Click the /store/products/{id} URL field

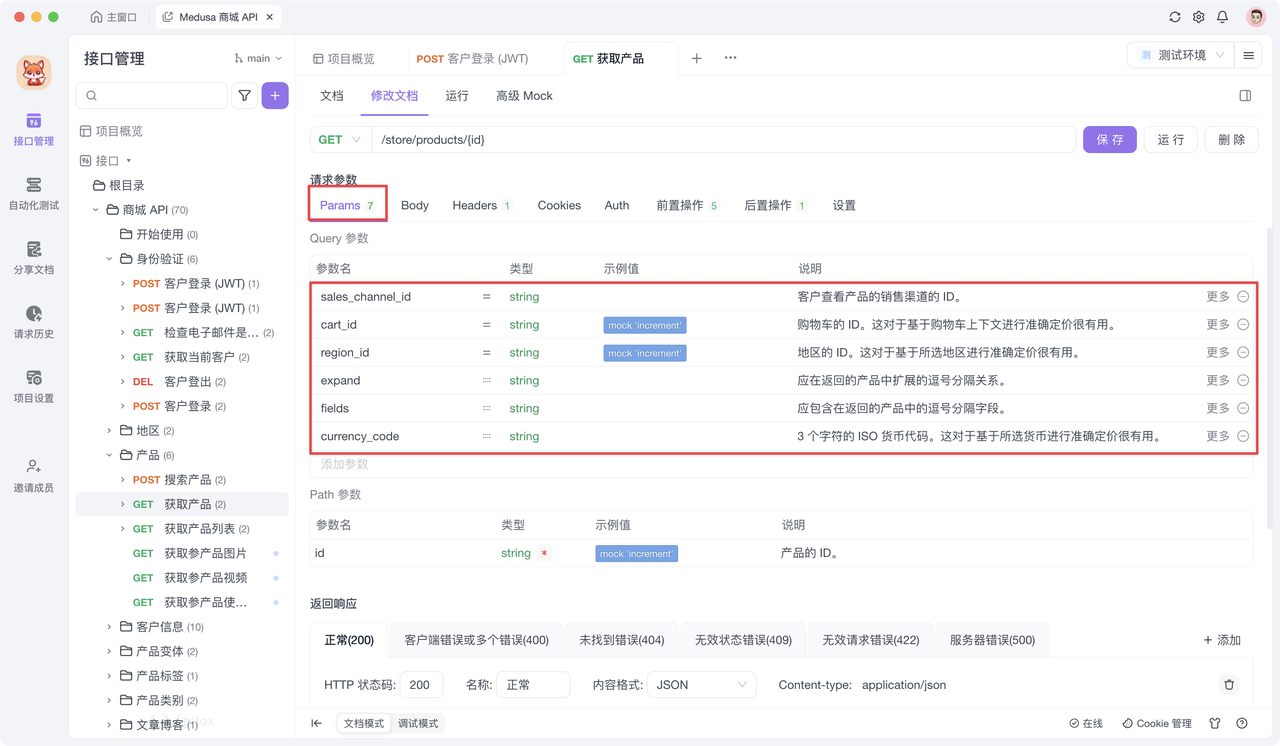pos(724,140)
